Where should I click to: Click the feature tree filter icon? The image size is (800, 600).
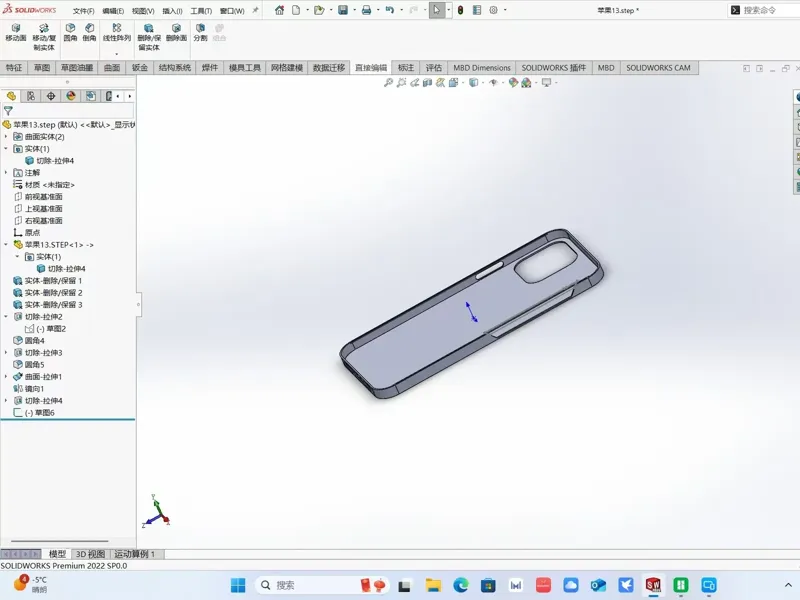(8, 111)
